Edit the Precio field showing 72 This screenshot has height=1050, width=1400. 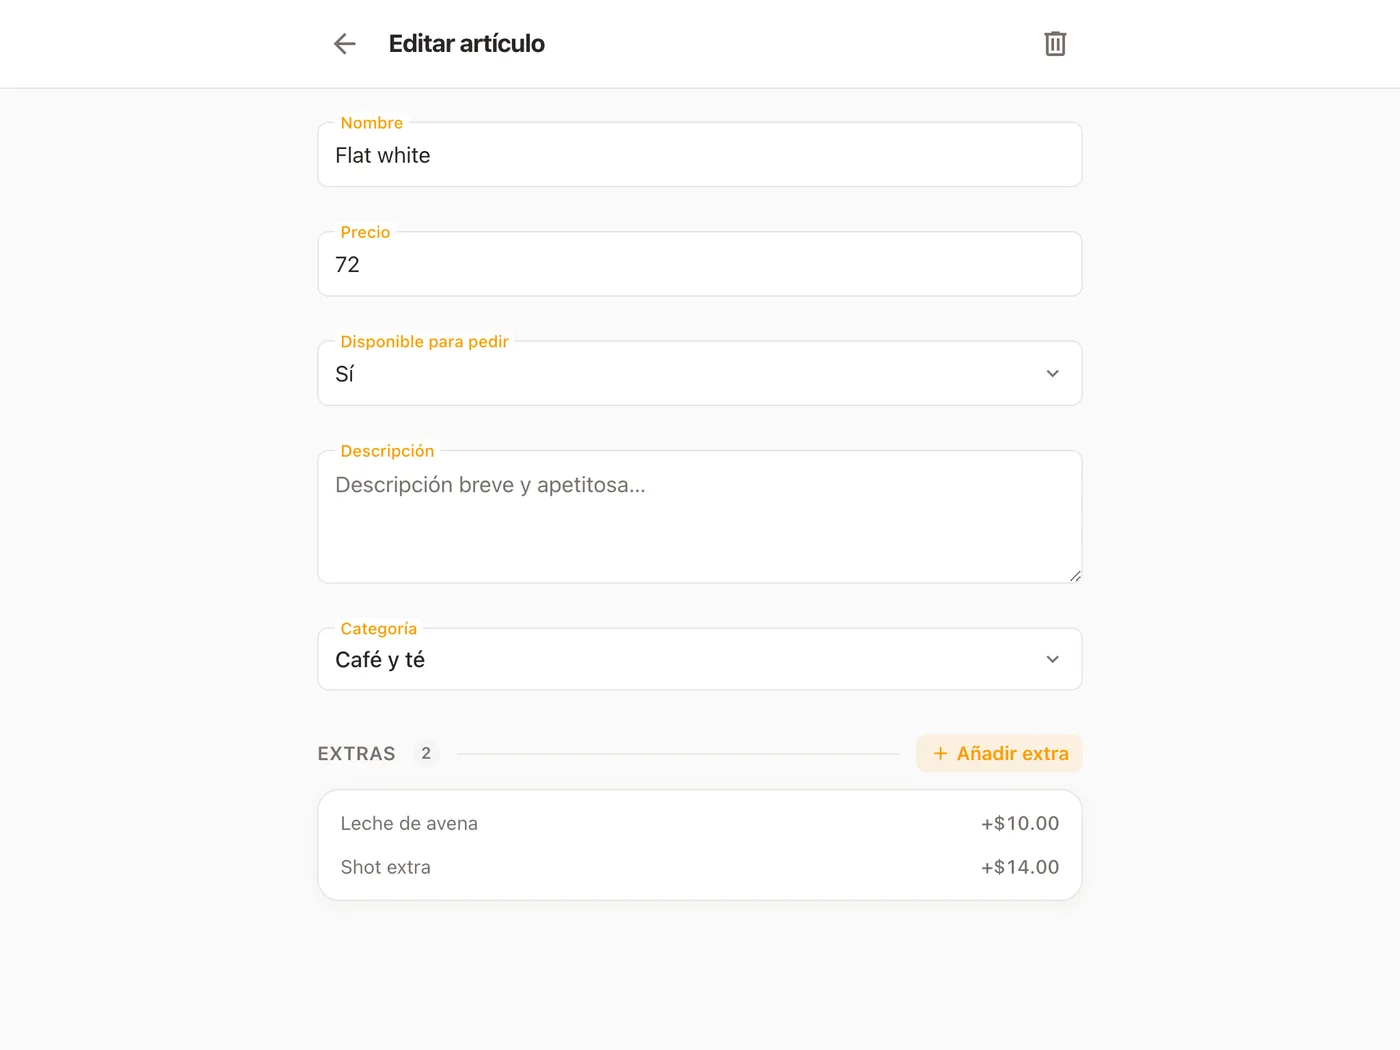[x=700, y=264]
